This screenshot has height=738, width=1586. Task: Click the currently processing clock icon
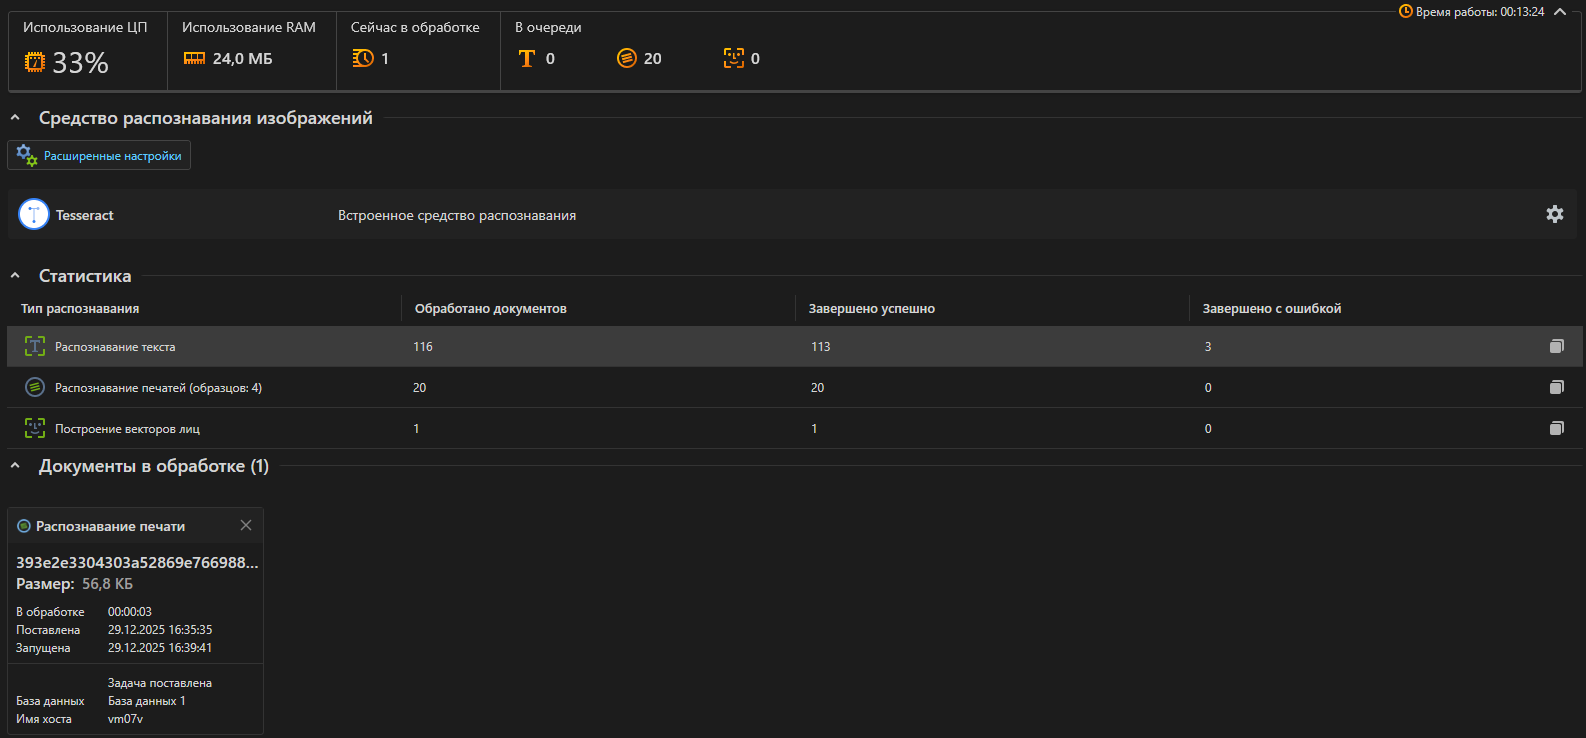tap(363, 58)
